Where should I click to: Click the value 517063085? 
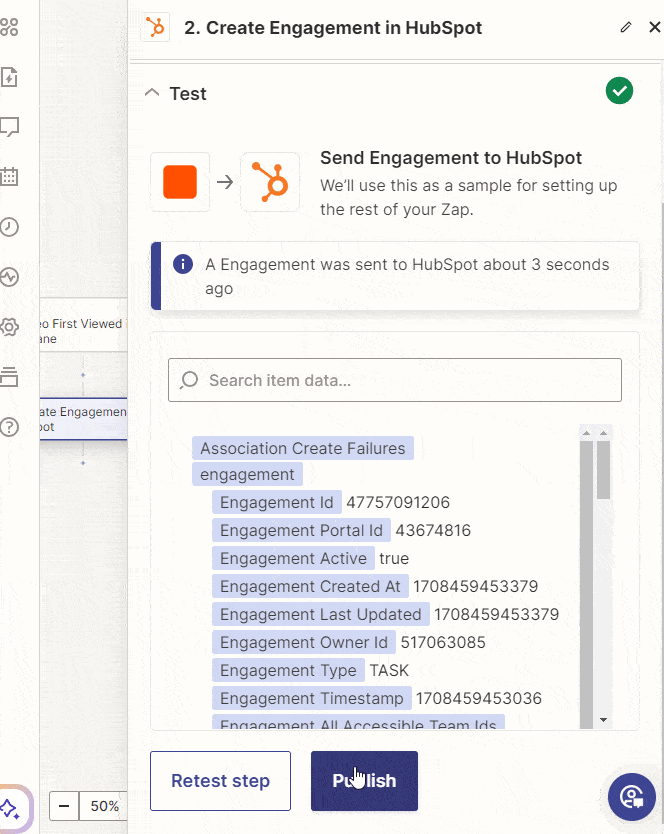pyautogui.click(x=443, y=643)
